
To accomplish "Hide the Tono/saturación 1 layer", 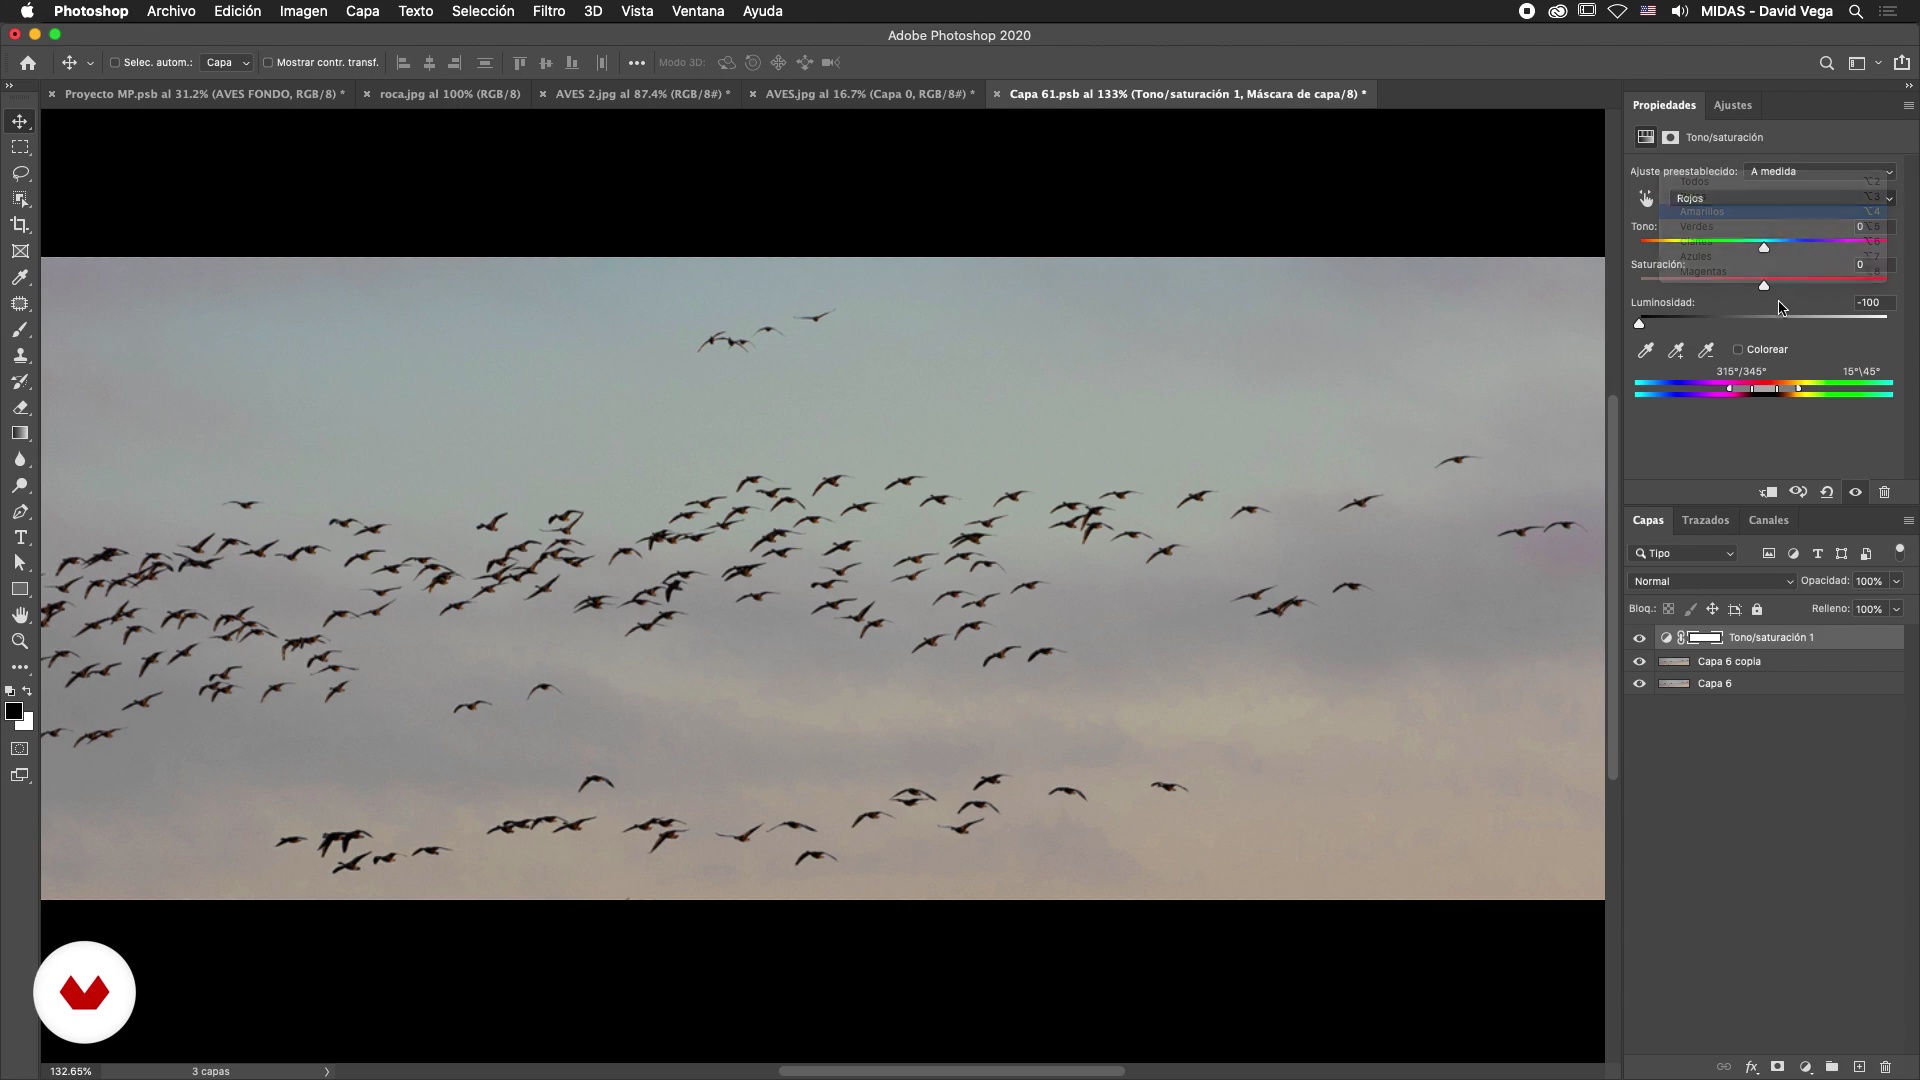I will point(1639,638).
